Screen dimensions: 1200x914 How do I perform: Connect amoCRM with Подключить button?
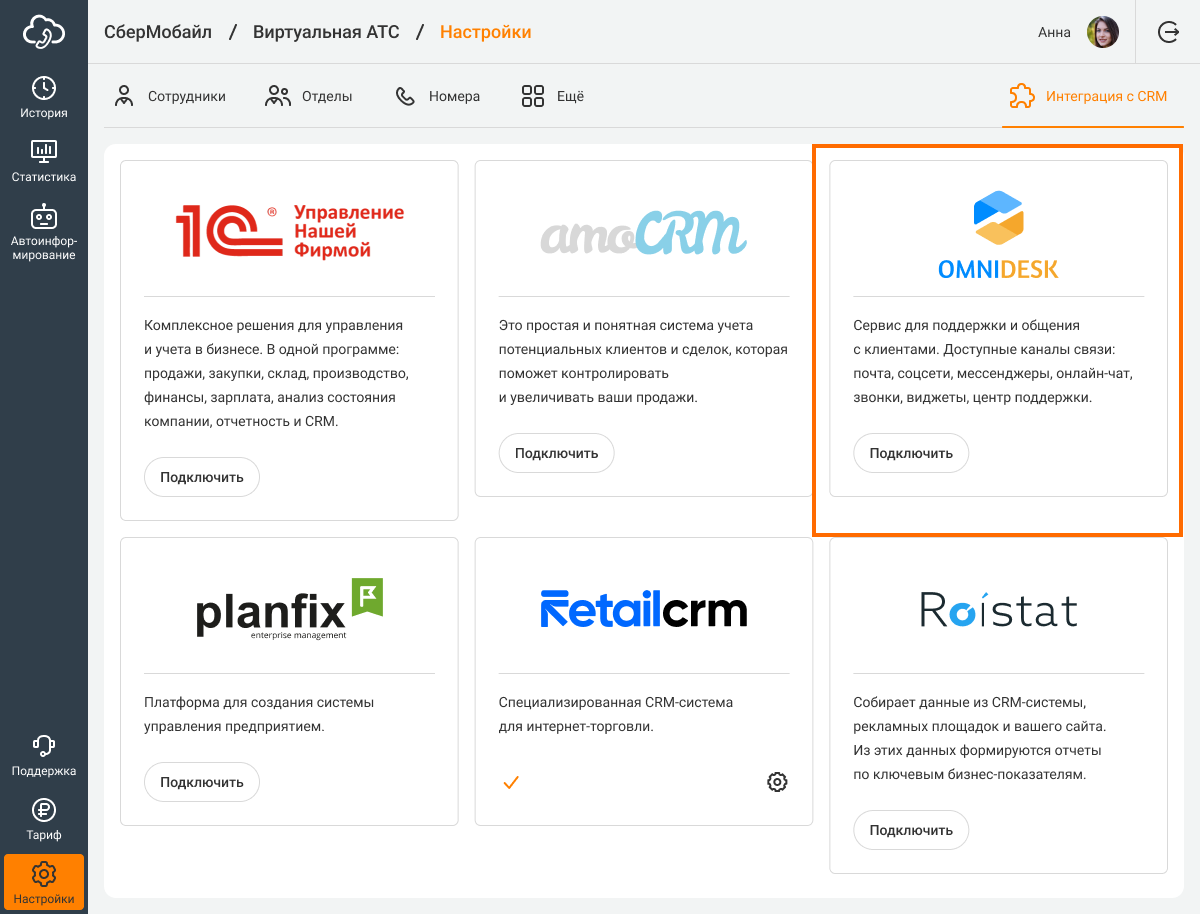point(556,453)
